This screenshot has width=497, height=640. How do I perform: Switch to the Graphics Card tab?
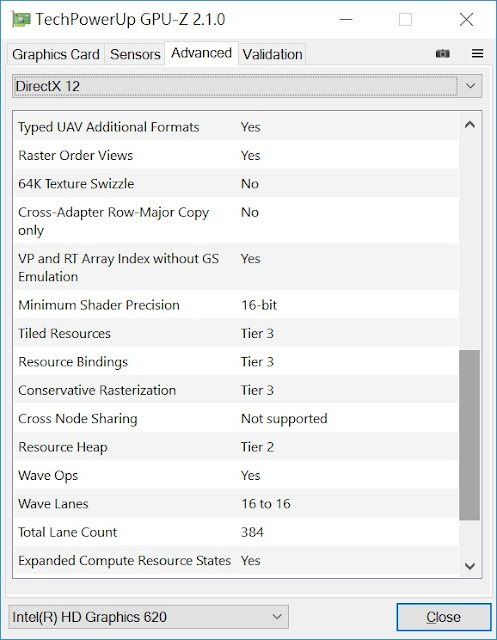pyautogui.click(x=56, y=54)
